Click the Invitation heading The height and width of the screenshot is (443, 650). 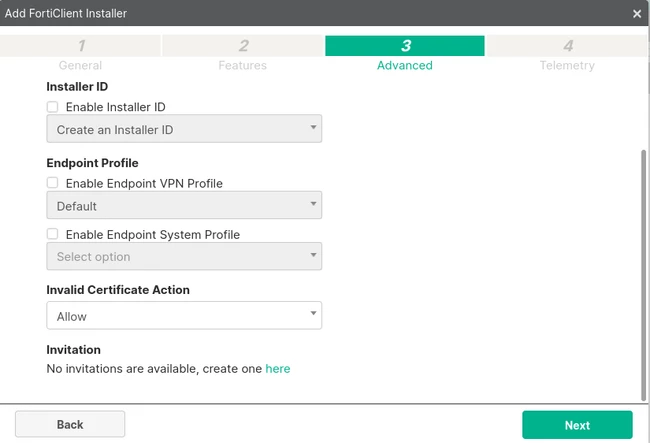[73, 350]
